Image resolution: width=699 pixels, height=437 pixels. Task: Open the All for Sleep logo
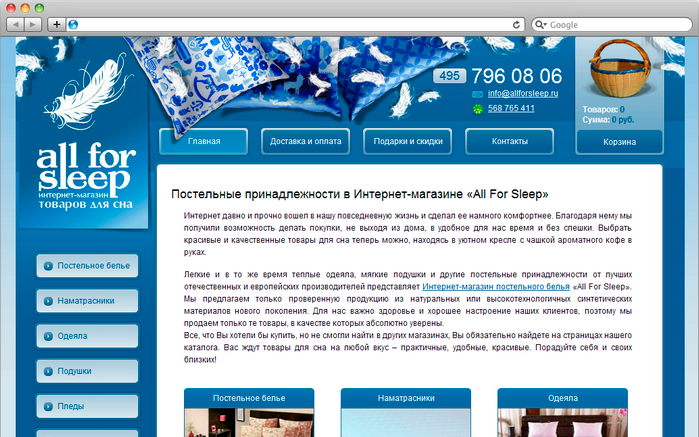click(x=86, y=176)
